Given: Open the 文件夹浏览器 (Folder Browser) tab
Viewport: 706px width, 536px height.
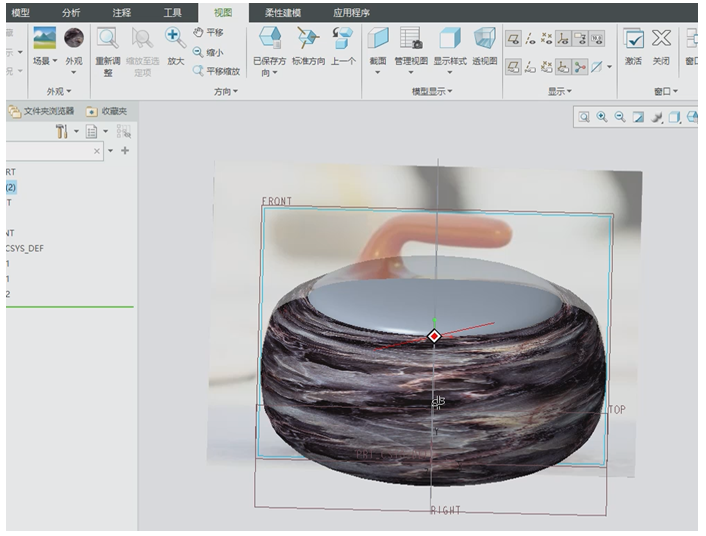Looking at the screenshot, I should point(43,111).
